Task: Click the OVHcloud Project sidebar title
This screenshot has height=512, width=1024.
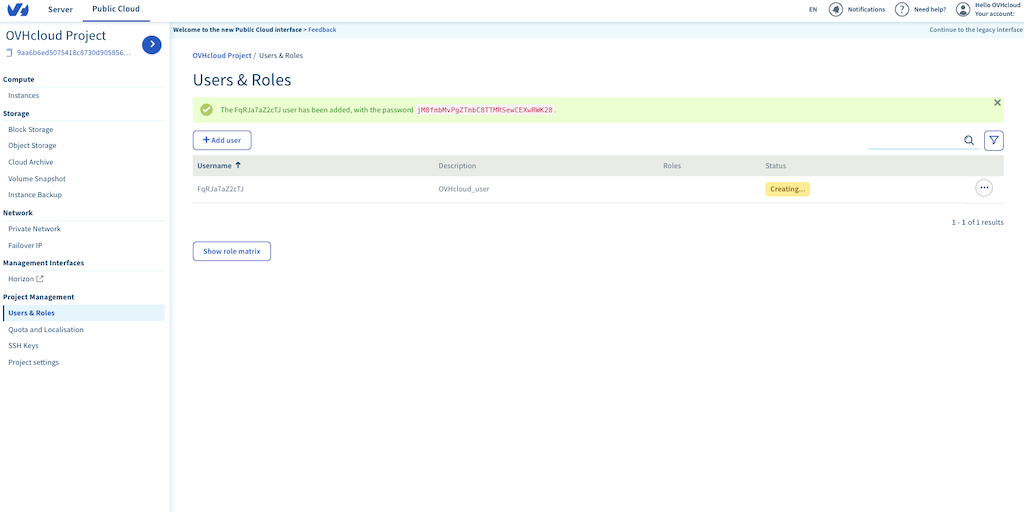Action: [x=56, y=35]
